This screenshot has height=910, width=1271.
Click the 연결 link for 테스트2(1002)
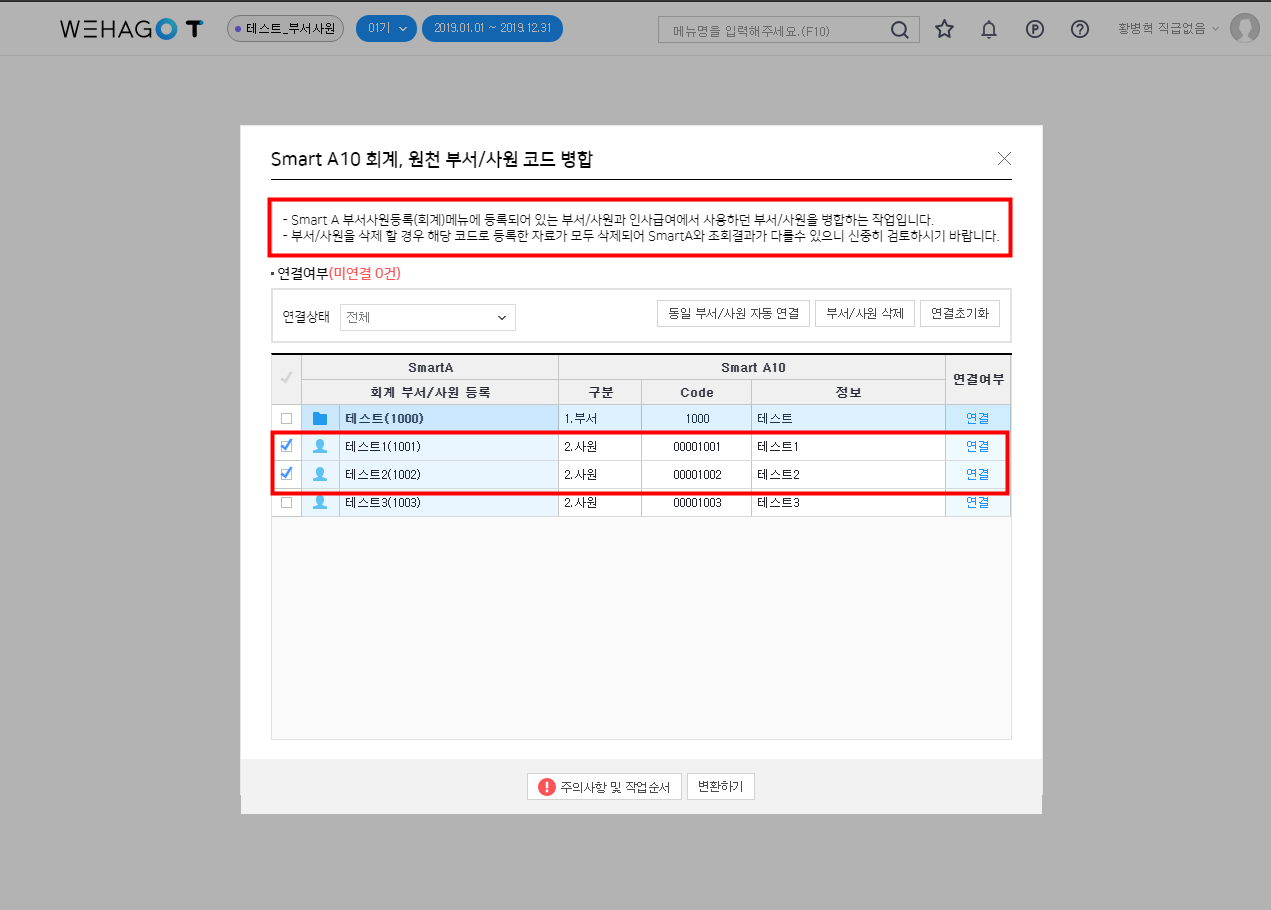coord(977,474)
